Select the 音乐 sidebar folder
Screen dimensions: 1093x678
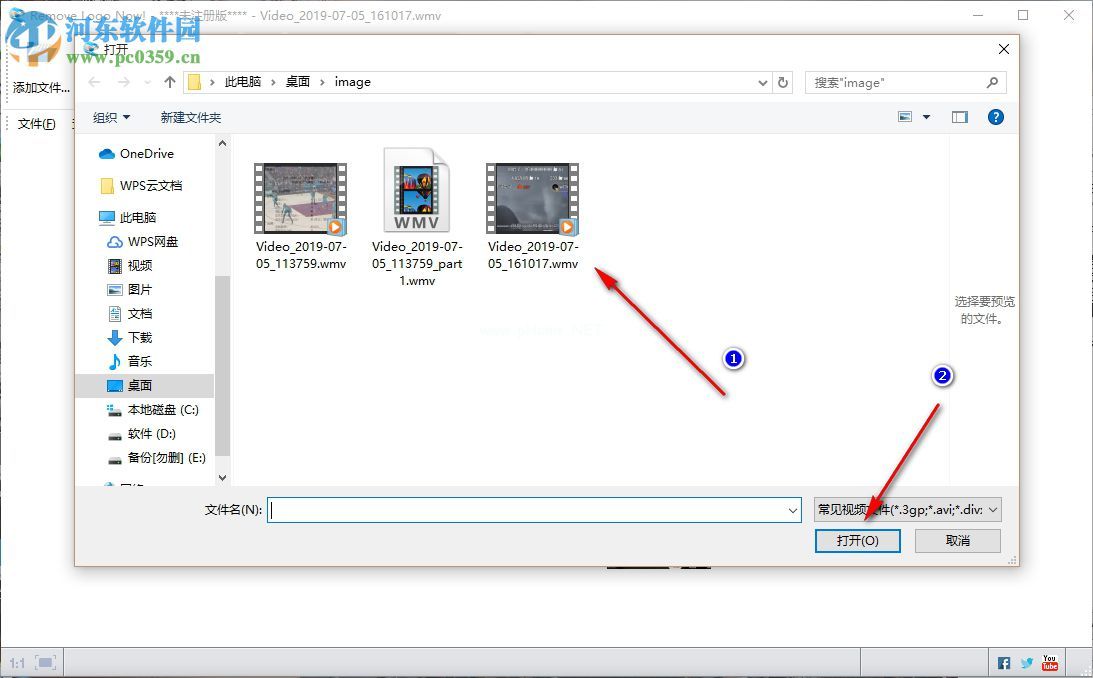139,361
